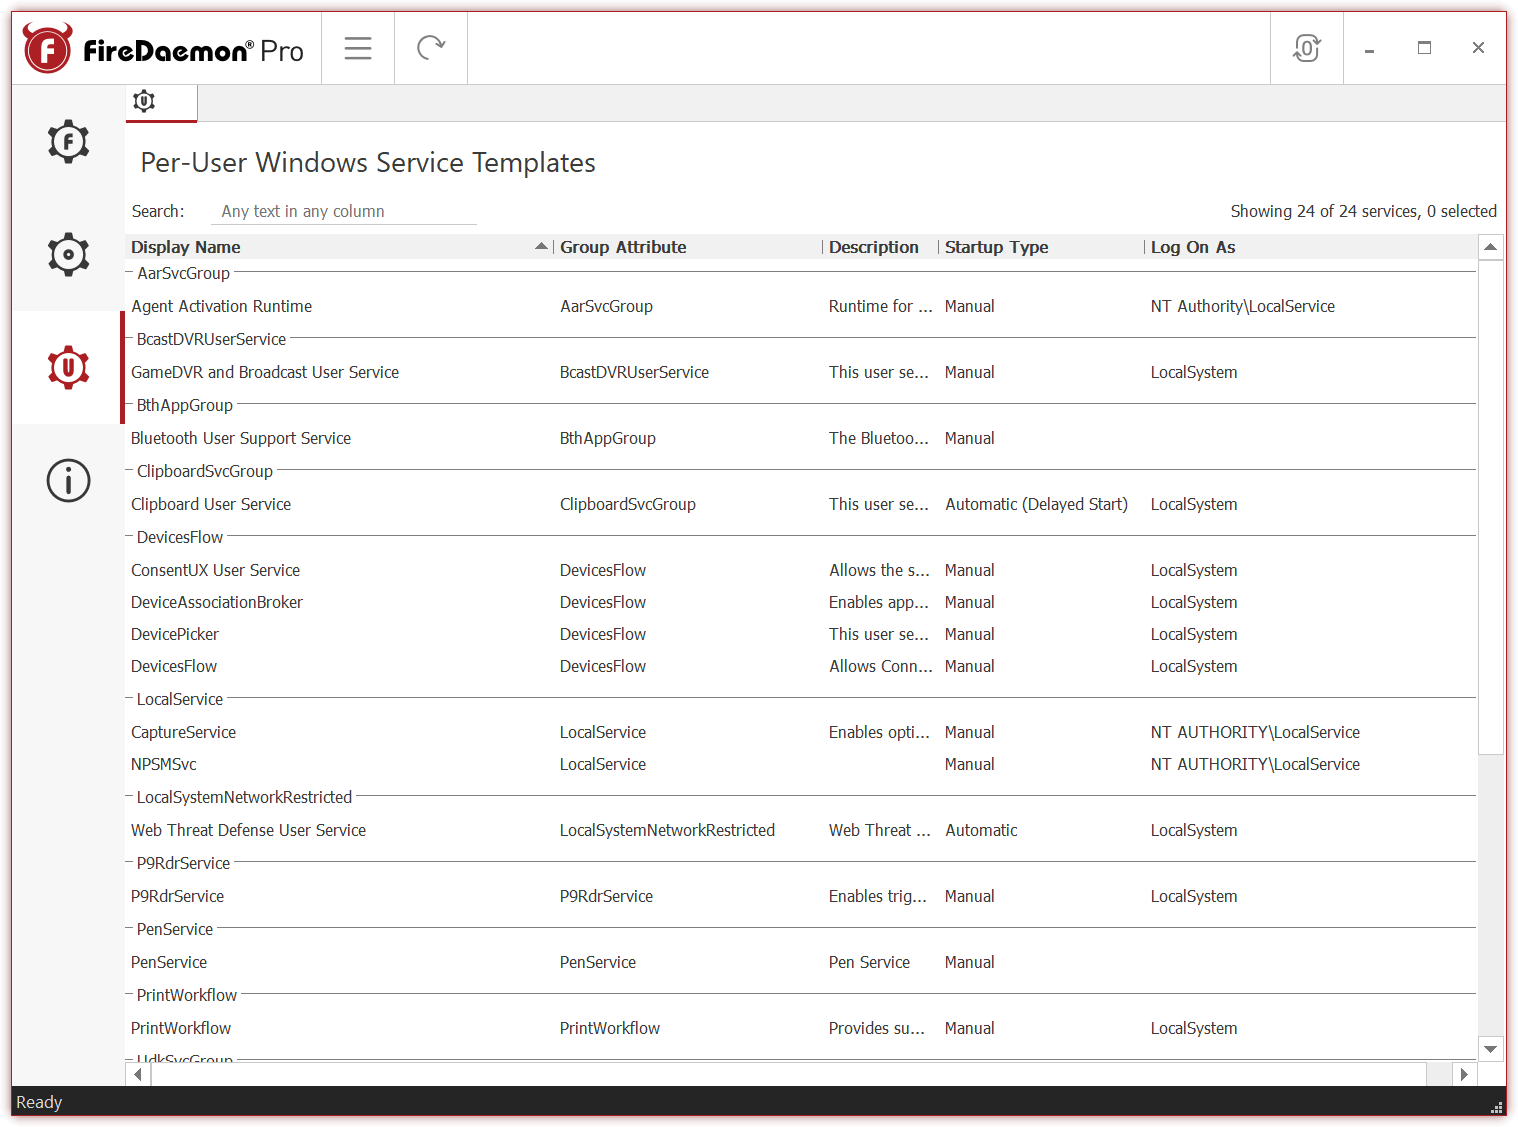
Task: Click the horizontal scroll left arrow
Action: pyautogui.click(x=138, y=1074)
